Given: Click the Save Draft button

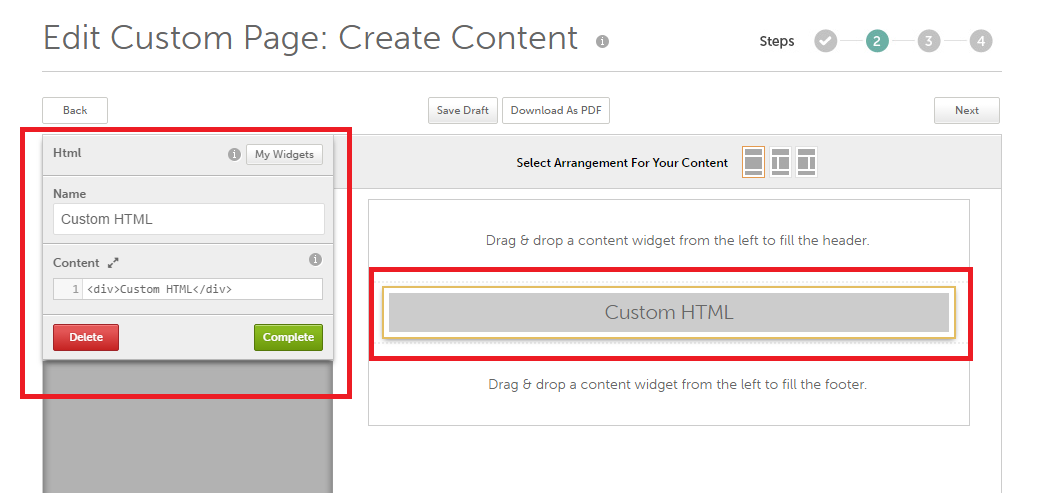Looking at the screenshot, I should 463,111.
